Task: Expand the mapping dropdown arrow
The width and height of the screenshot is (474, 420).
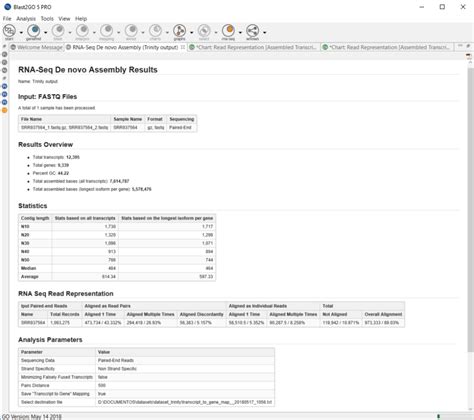Action: (x=118, y=32)
